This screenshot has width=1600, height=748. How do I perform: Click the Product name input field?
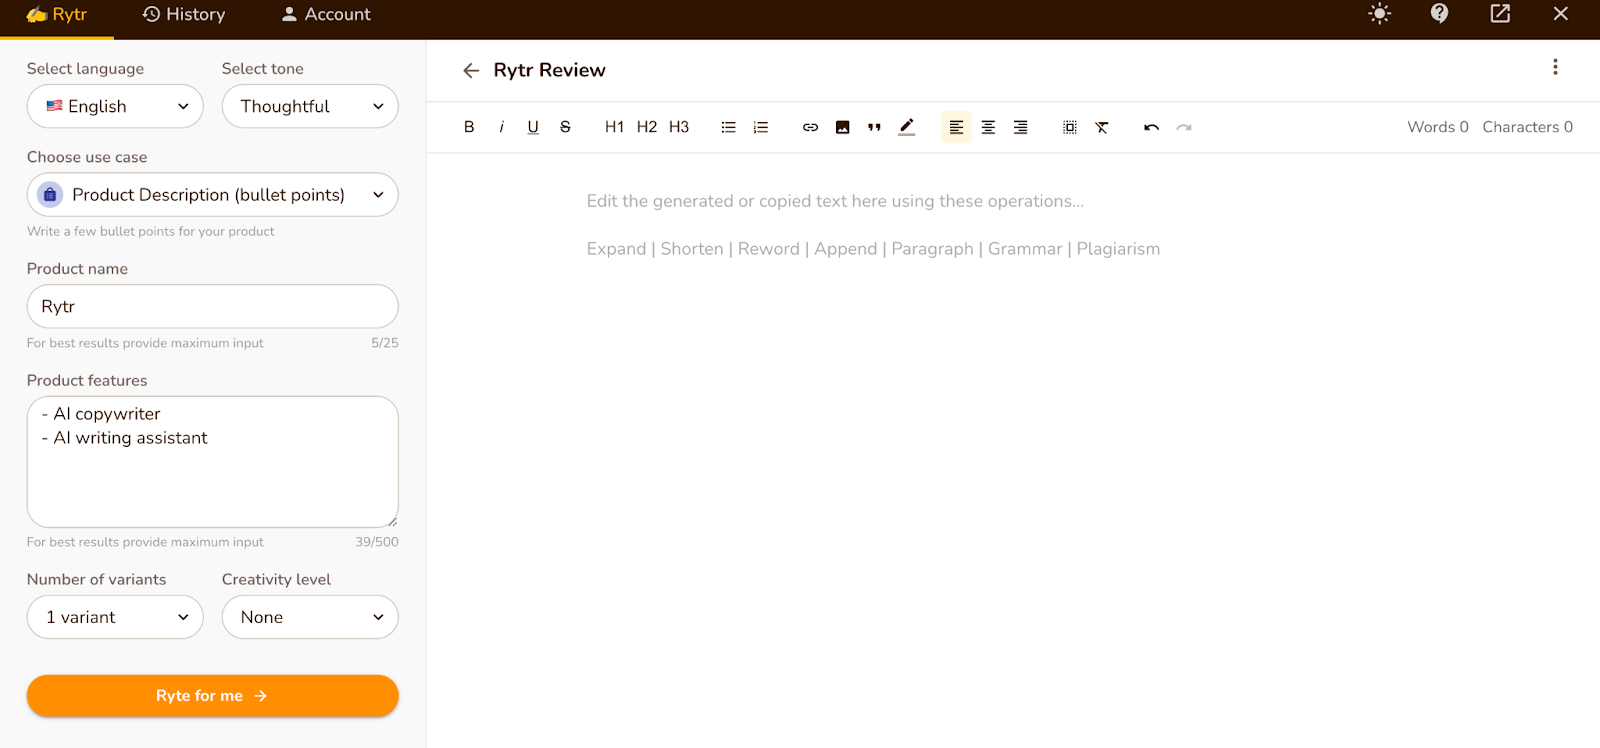point(213,306)
